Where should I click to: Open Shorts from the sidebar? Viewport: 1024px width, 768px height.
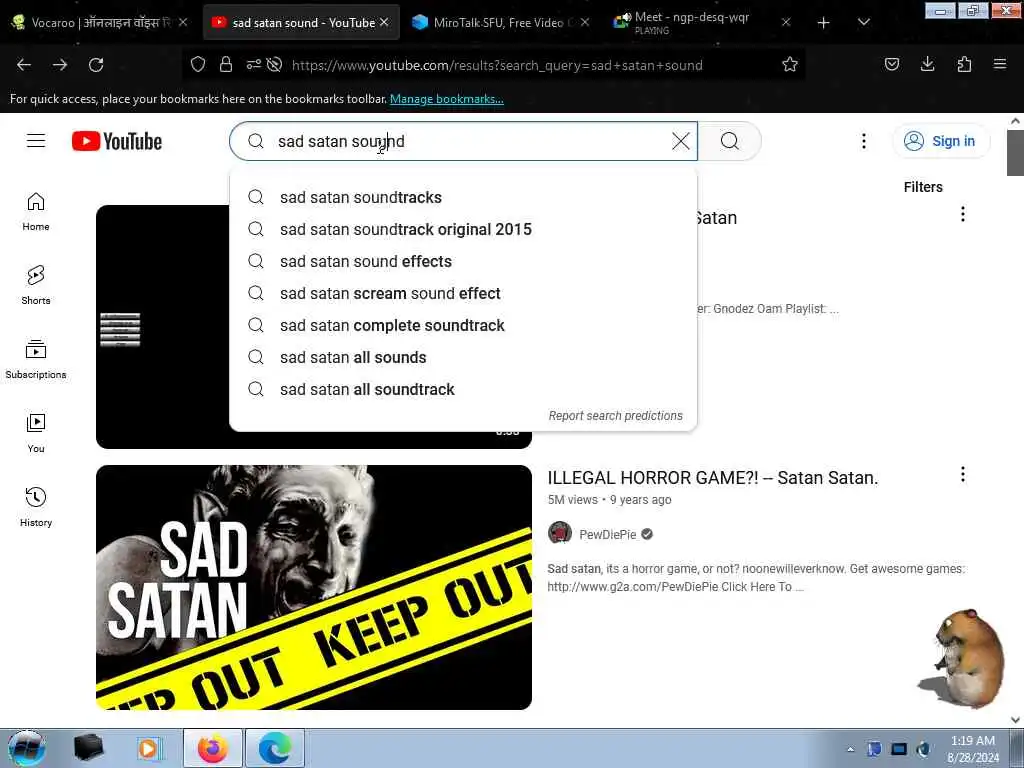coord(36,285)
